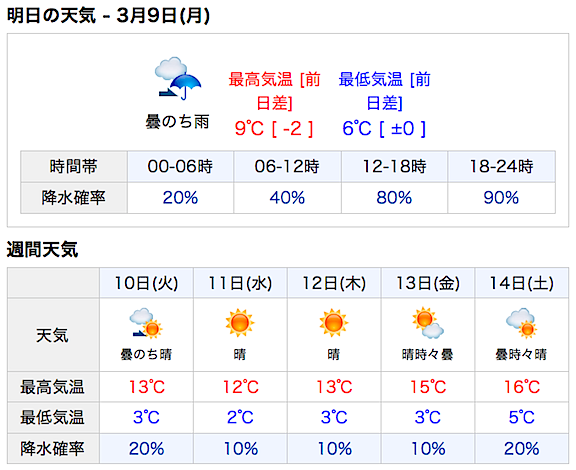The height and width of the screenshot is (470, 576).
Task: Click the cloud-with-sun icon for 14日(土)
Action: (x=521, y=323)
